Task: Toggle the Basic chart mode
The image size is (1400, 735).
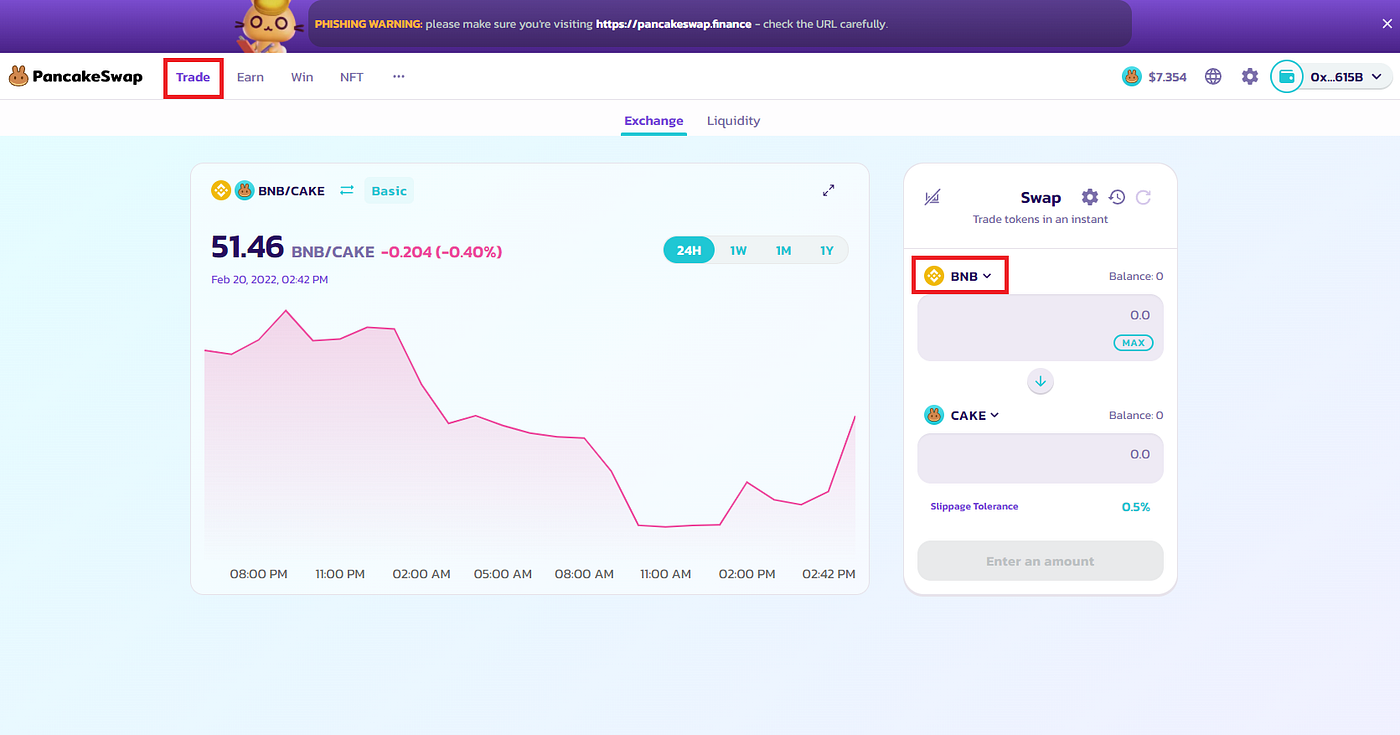Action: 389,191
